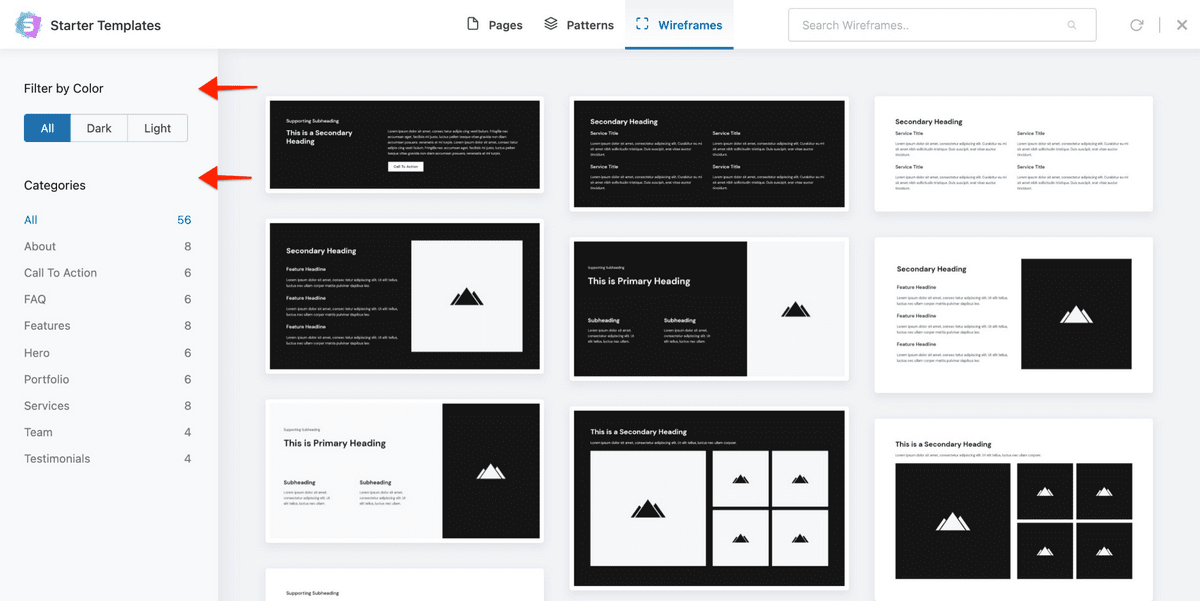This screenshot has height=601, width=1200.
Task: Select the Wireframes tab
Action: click(679, 25)
